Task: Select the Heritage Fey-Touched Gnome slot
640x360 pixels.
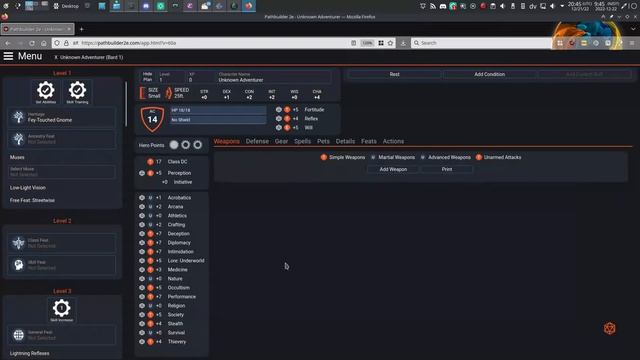Action: tap(62, 117)
